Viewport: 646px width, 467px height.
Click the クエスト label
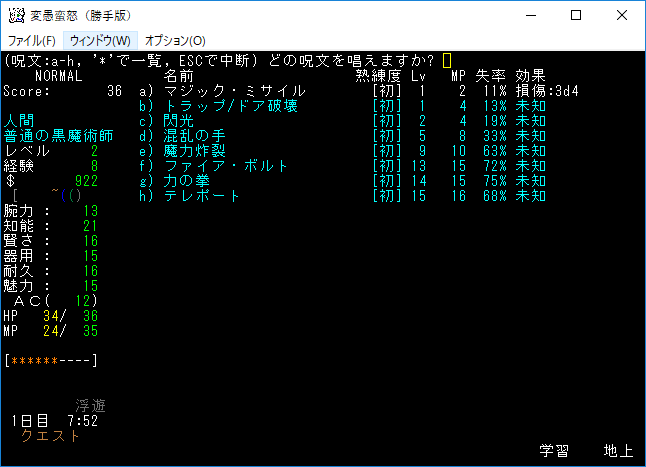[51, 436]
